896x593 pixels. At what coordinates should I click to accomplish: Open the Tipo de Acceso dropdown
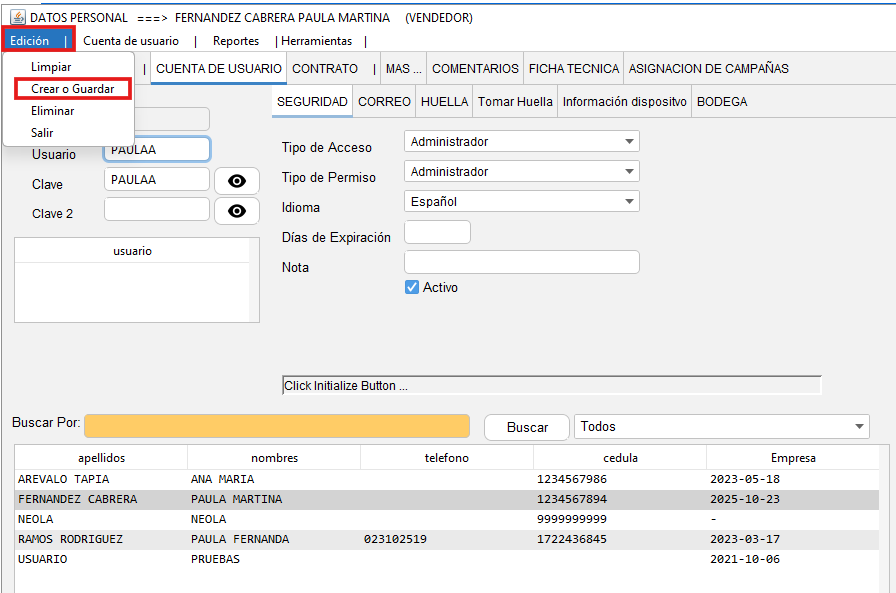pos(521,142)
